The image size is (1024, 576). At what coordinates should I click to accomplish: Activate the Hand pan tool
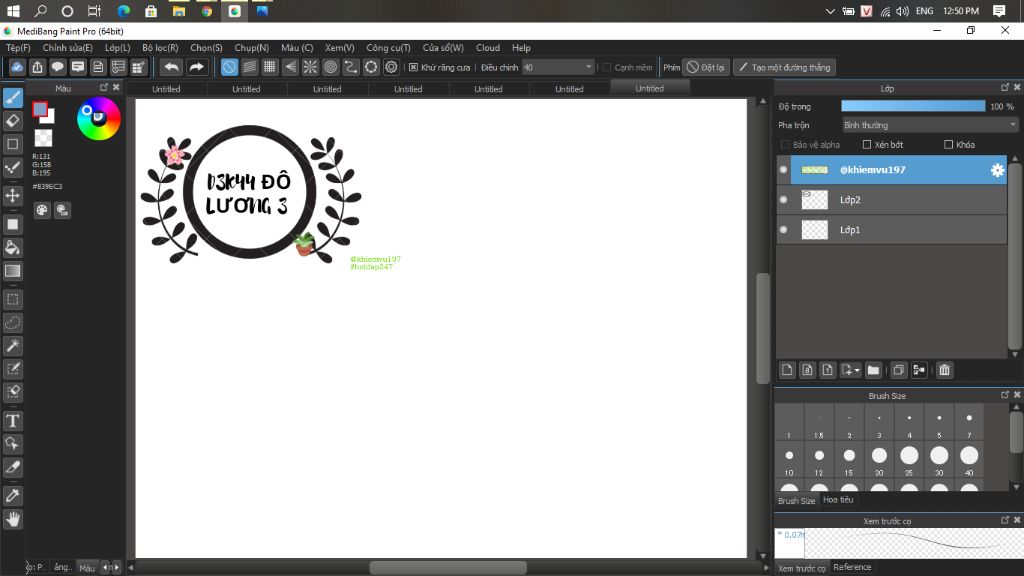pos(13,519)
